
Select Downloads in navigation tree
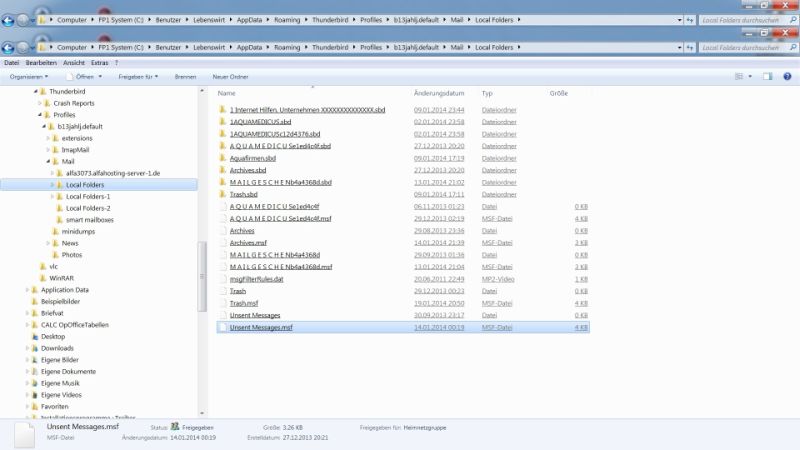coord(57,348)
